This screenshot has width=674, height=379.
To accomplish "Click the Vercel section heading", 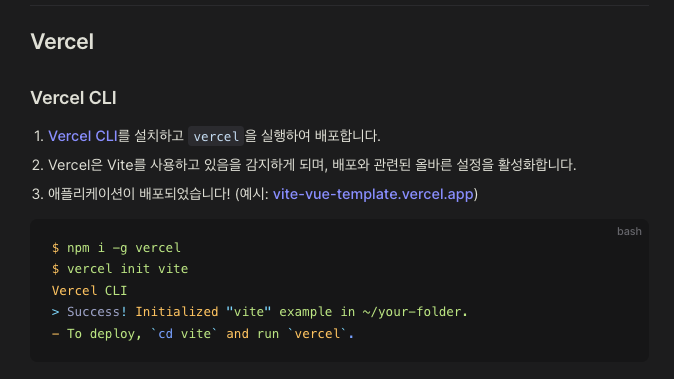I will (x=62, y=42).
